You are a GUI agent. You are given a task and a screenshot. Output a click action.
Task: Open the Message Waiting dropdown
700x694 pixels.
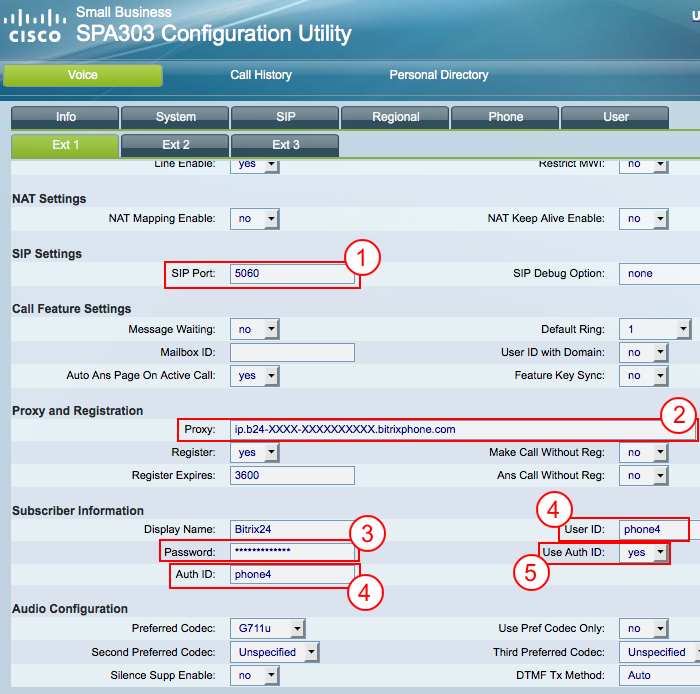click(x=255, y=329)
